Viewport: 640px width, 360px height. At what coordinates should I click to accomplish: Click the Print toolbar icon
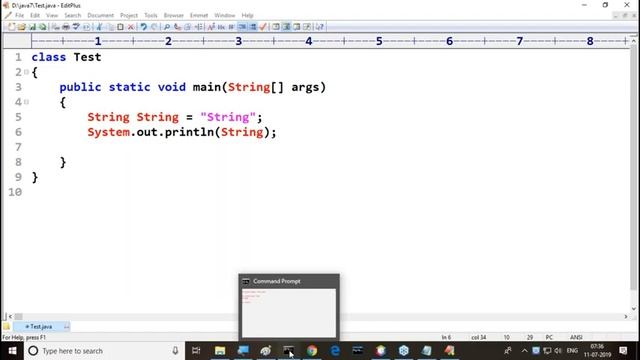coord(65,27)
